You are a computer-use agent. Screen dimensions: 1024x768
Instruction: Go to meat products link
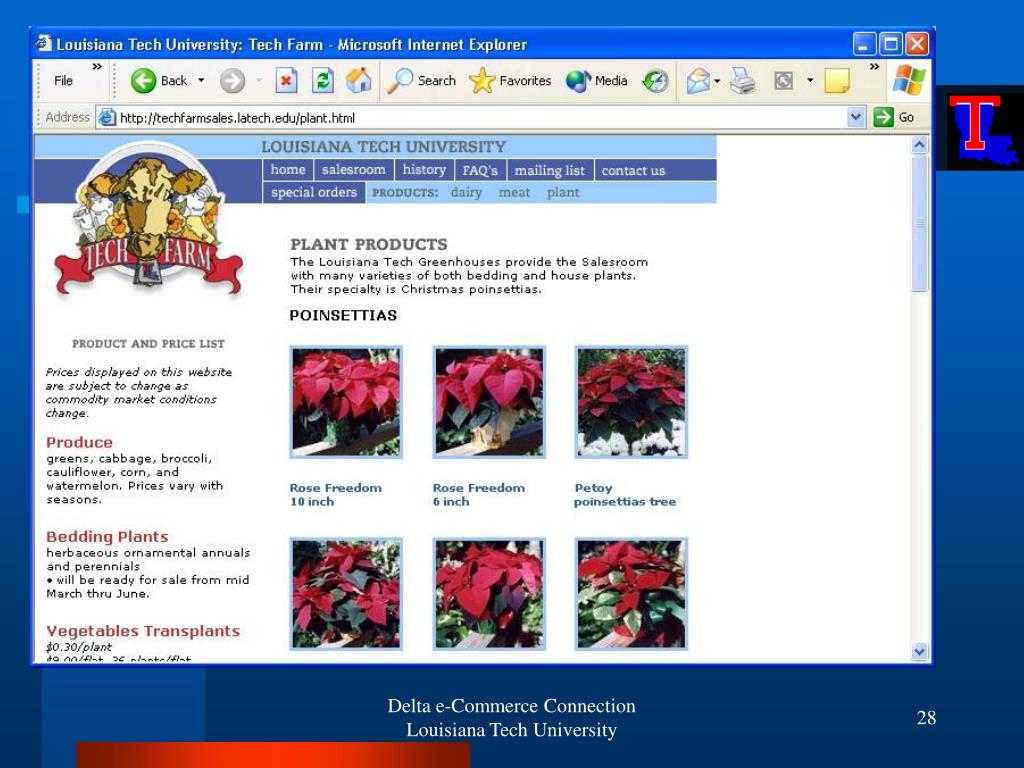tap(514, 193)
